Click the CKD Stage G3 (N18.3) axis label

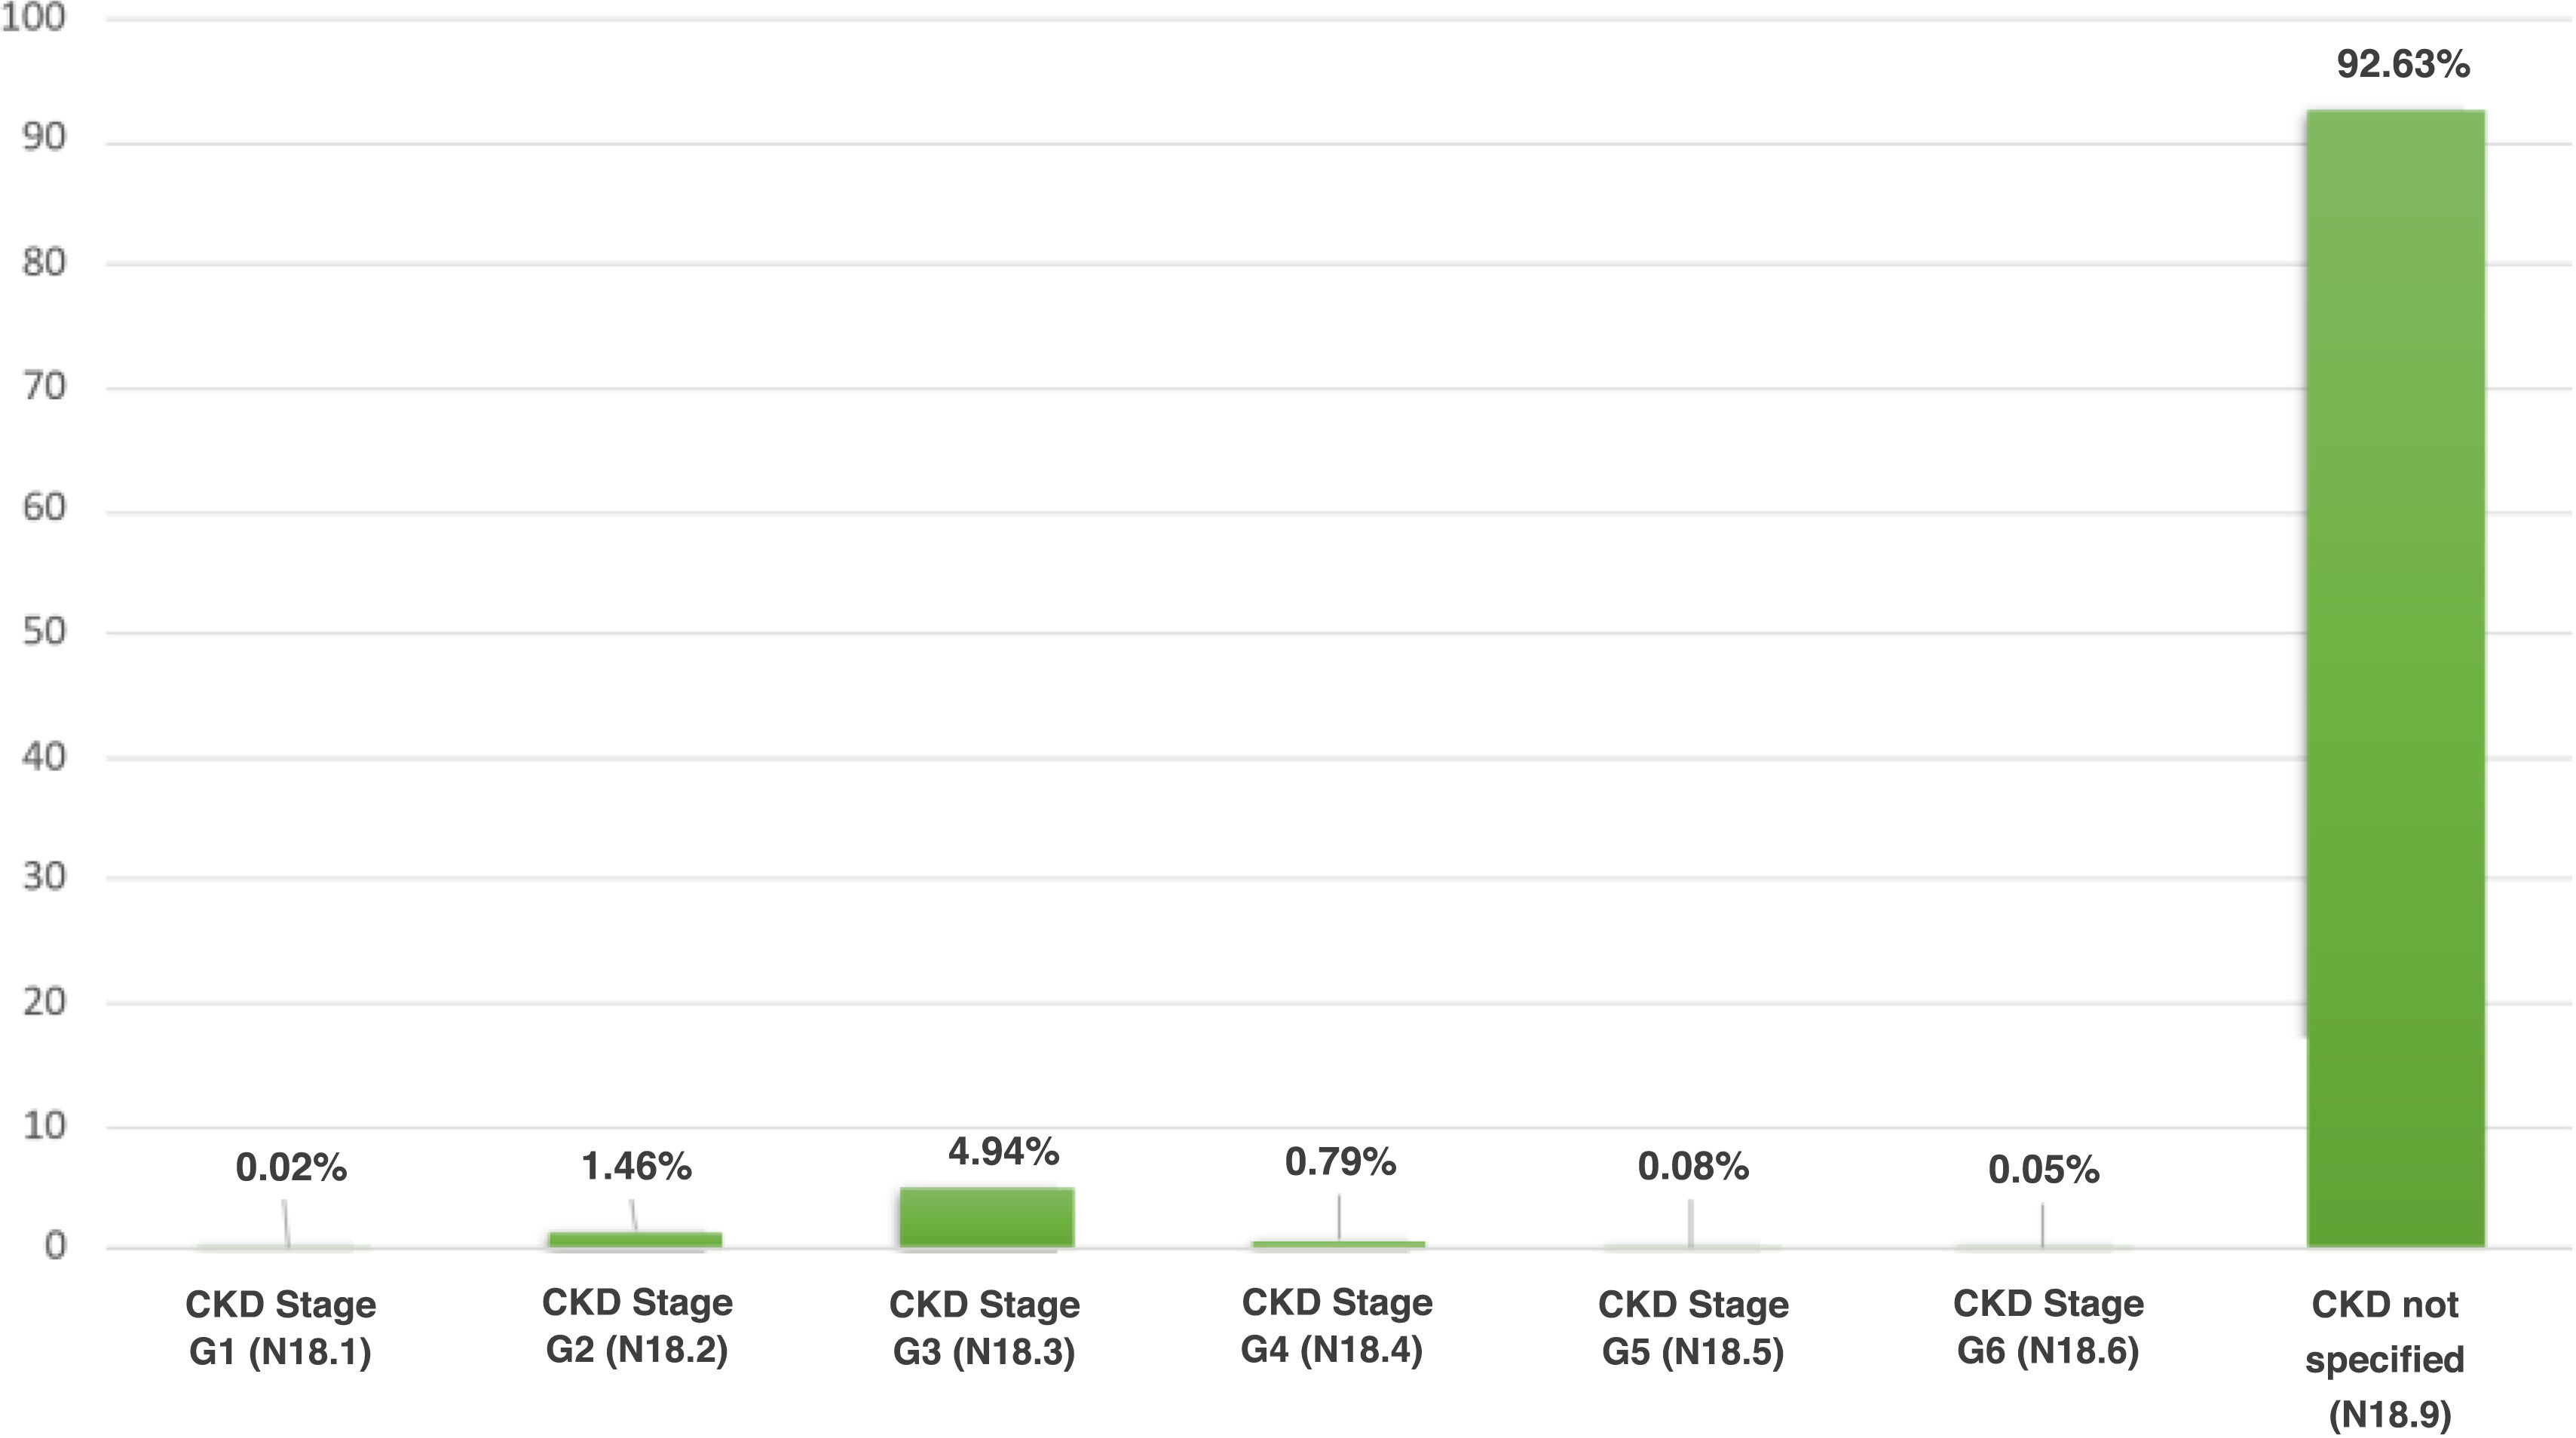tap(985, 1328)
